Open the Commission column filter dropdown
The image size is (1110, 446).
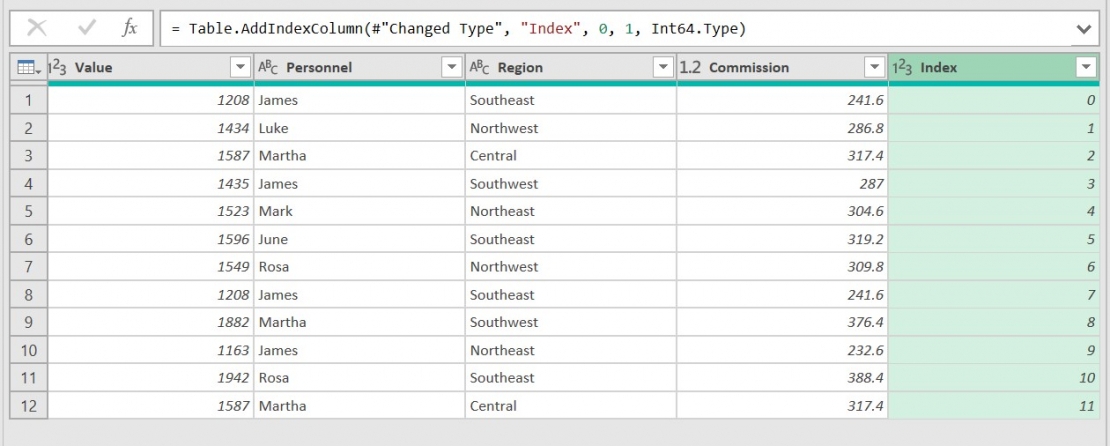(x=874, y=67)
